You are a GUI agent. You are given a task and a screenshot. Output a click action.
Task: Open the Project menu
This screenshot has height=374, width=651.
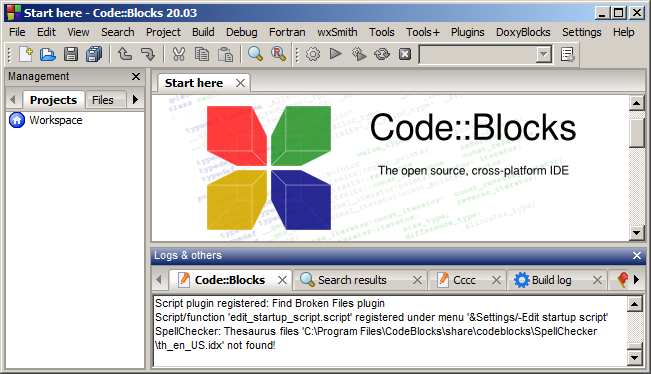163,32
